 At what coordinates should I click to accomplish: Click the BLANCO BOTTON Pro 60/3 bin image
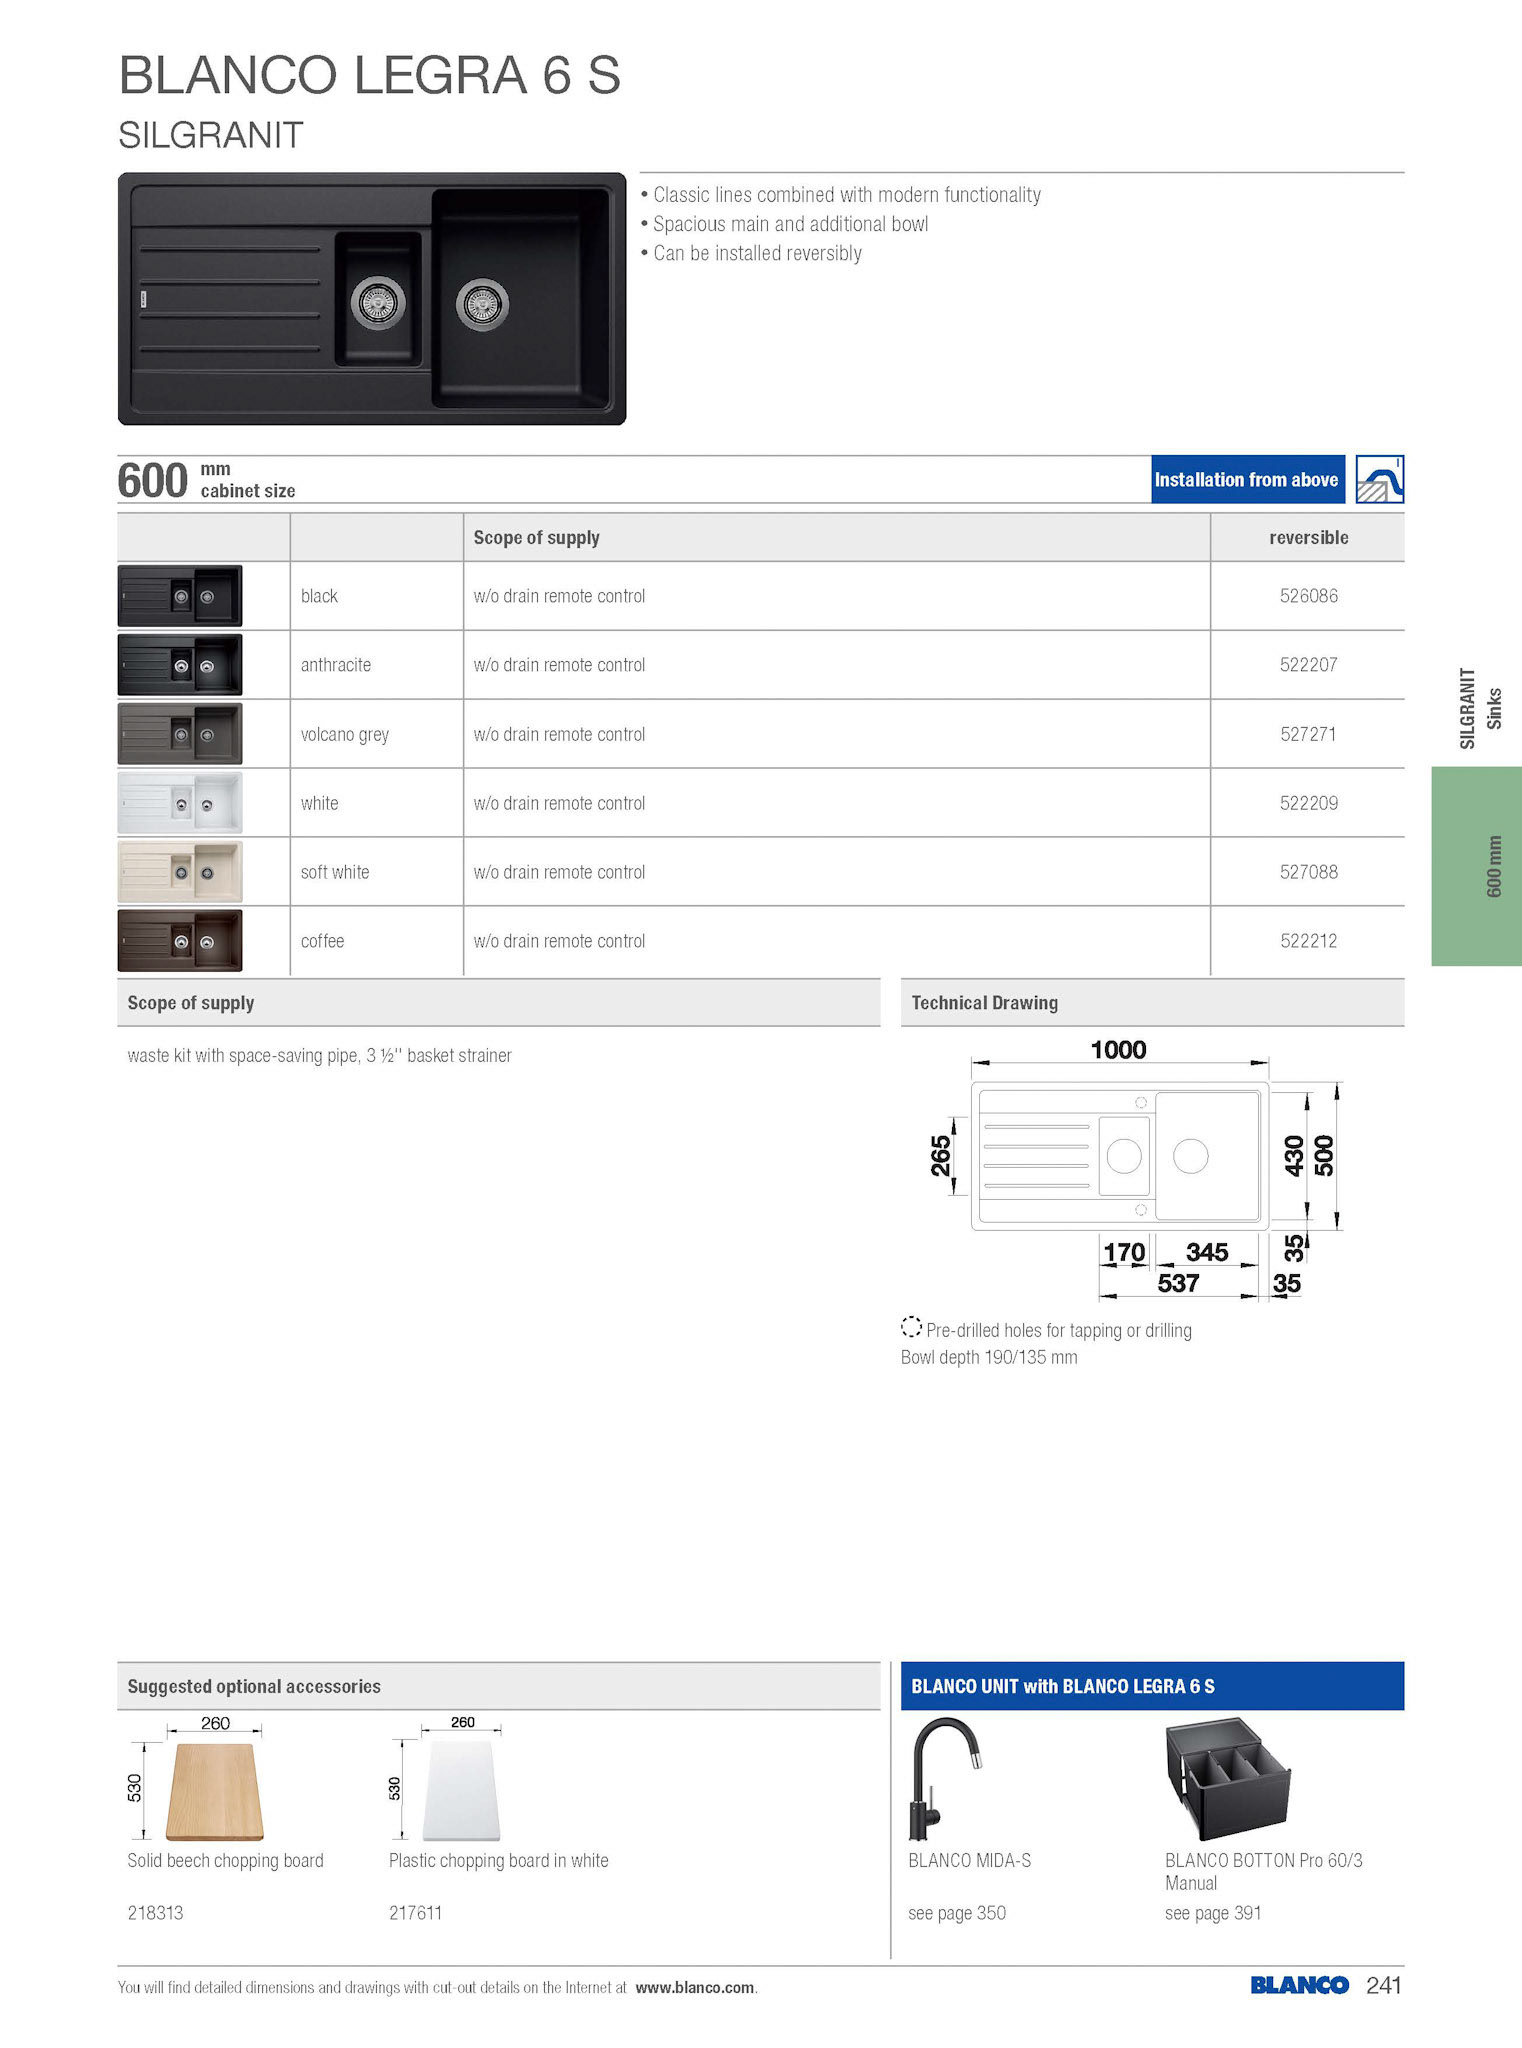[1228, 1780]
